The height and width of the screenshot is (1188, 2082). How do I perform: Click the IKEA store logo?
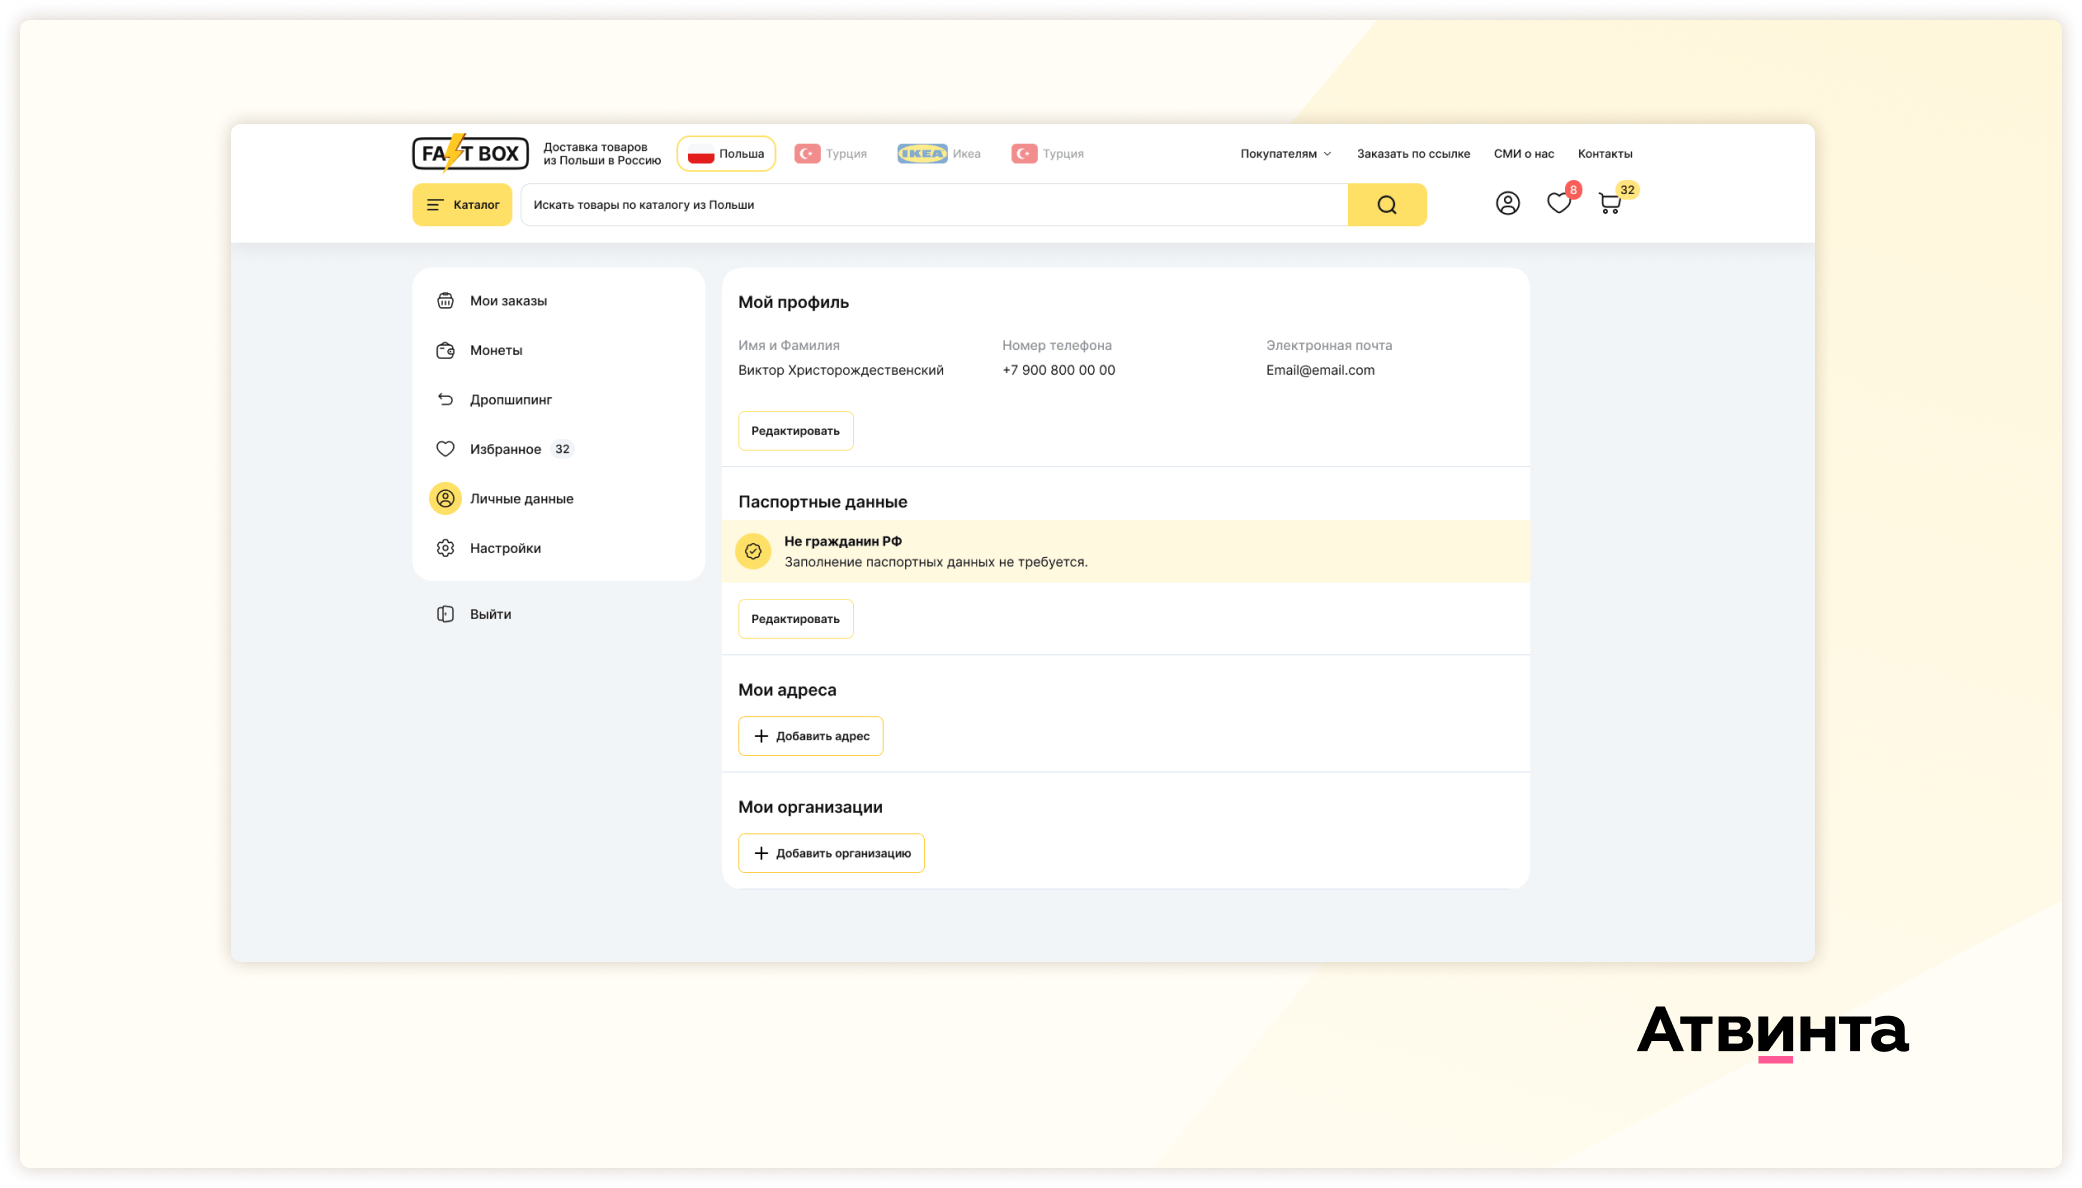(x=922, y=154)
